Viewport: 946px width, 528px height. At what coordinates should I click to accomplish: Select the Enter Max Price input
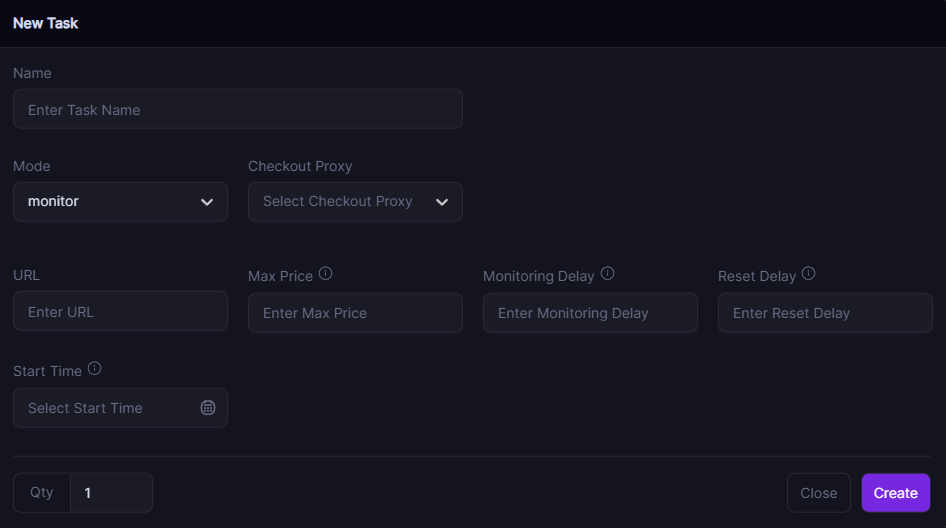click(355, 313)
